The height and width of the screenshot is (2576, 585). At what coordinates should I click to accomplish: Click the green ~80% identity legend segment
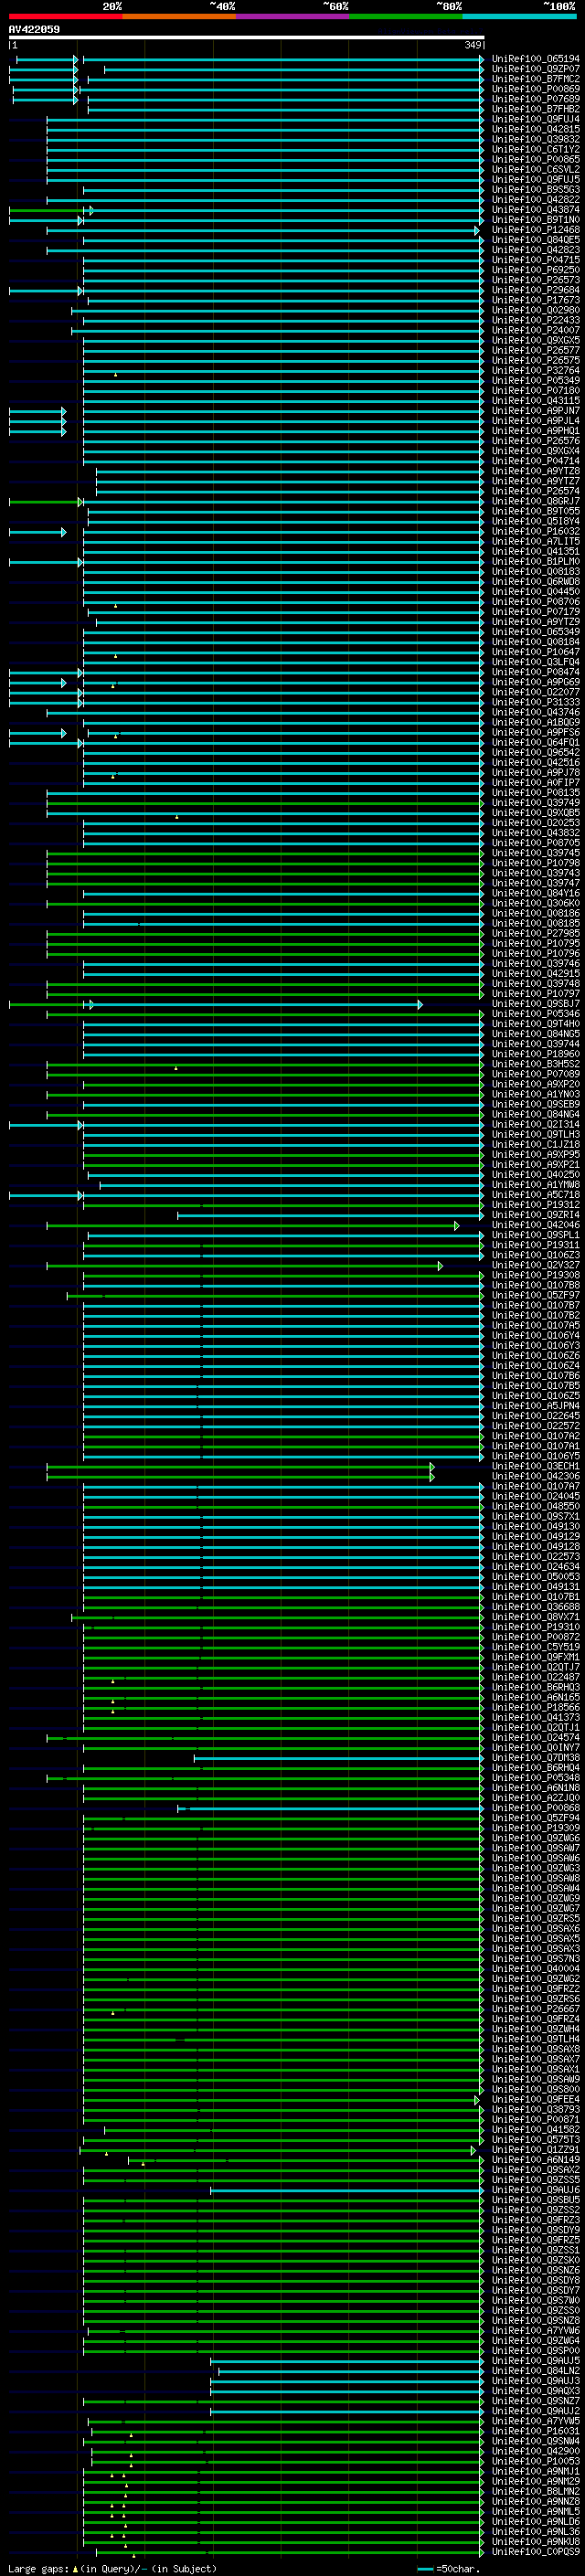click(406, 16)
